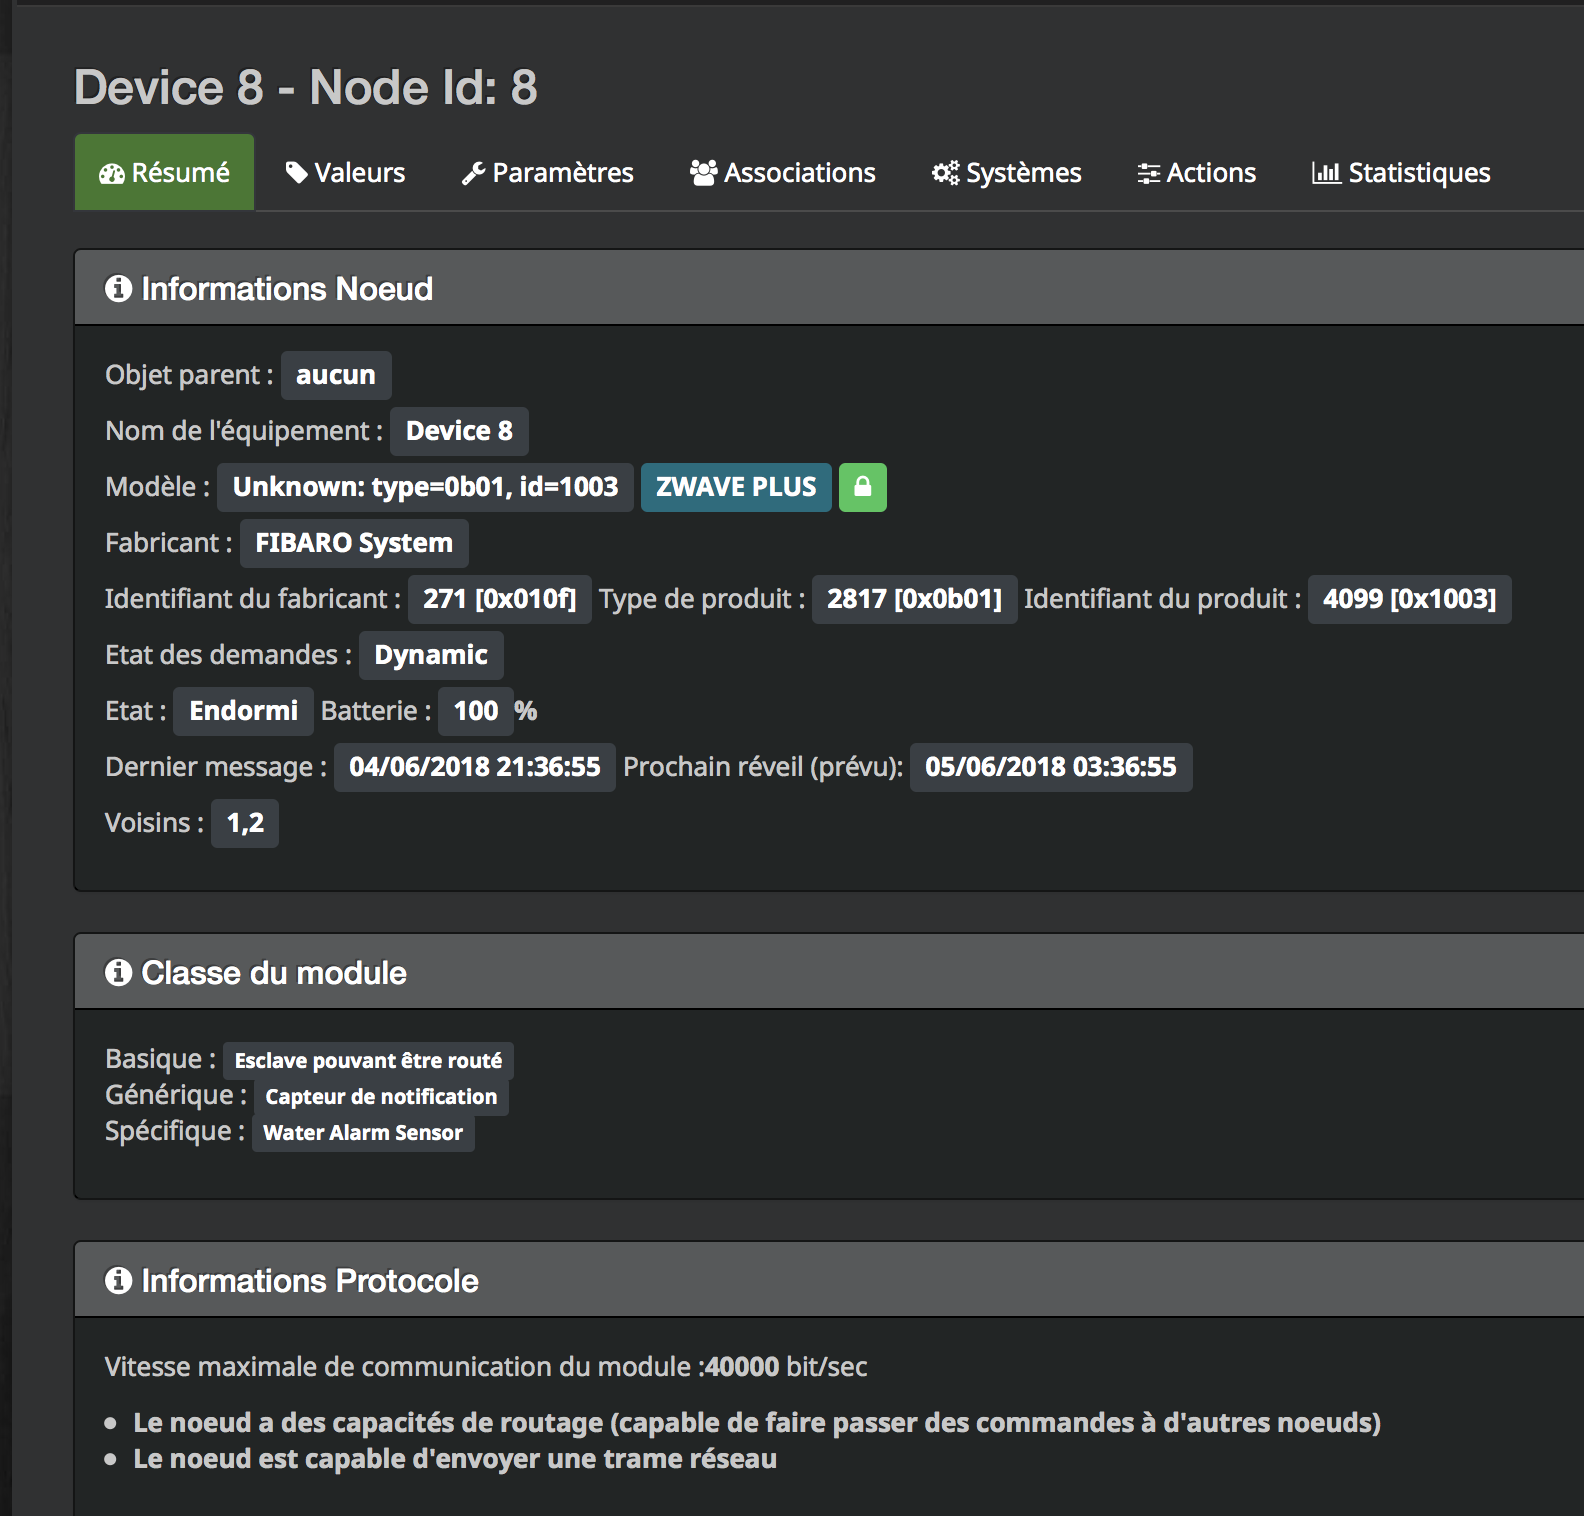1584x1516 pixels.
Task: Click the manufacturer 'FIBARO System' label
Action: (354, 543)
